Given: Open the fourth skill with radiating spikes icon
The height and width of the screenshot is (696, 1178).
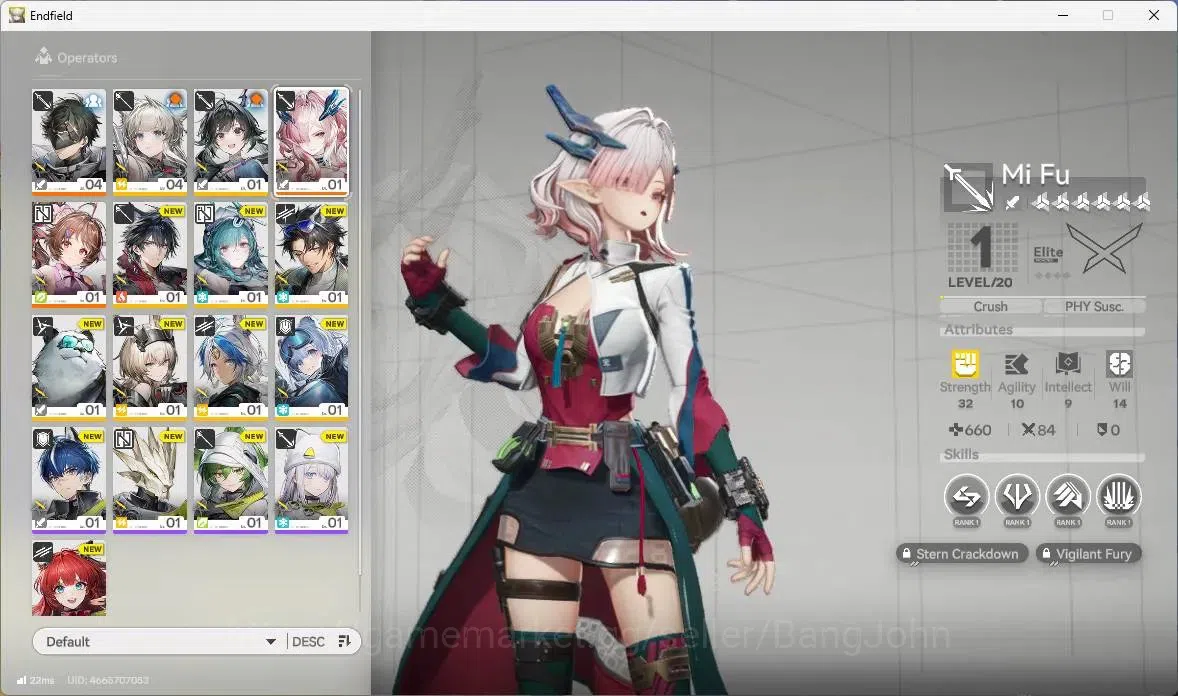Looking at the screenshot, I should (1119, 497).
